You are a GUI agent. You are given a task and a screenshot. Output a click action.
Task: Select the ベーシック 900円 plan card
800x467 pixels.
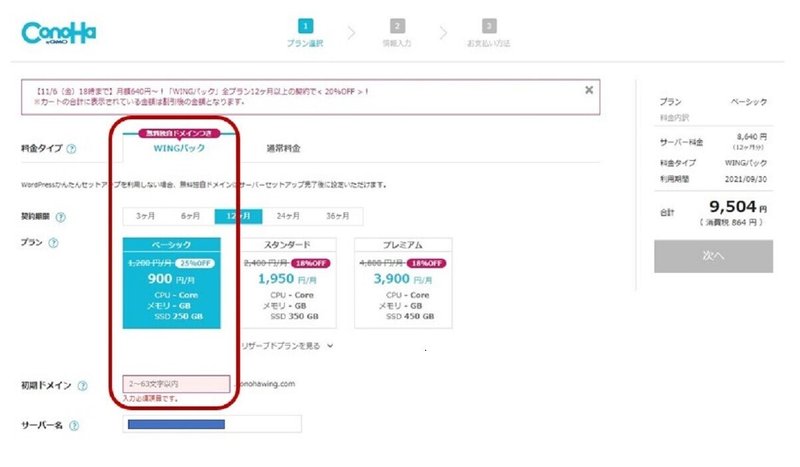pos(172,283)
